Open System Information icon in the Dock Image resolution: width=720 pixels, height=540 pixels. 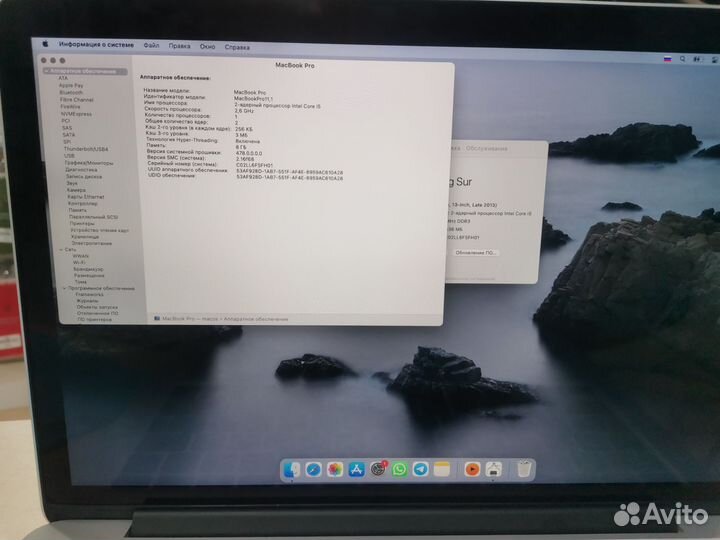coord(493,469)
